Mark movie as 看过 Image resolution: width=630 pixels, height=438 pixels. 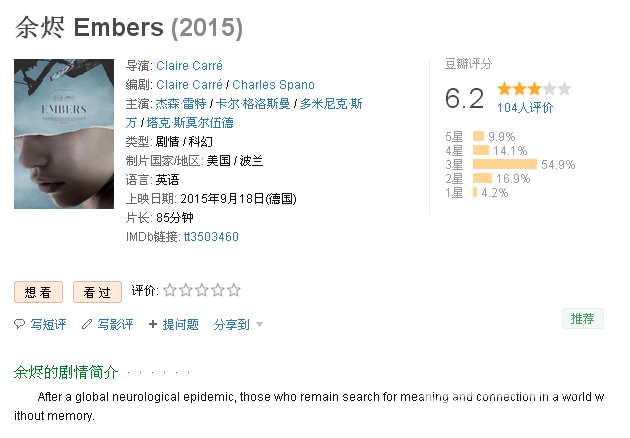tap(97, 292)
